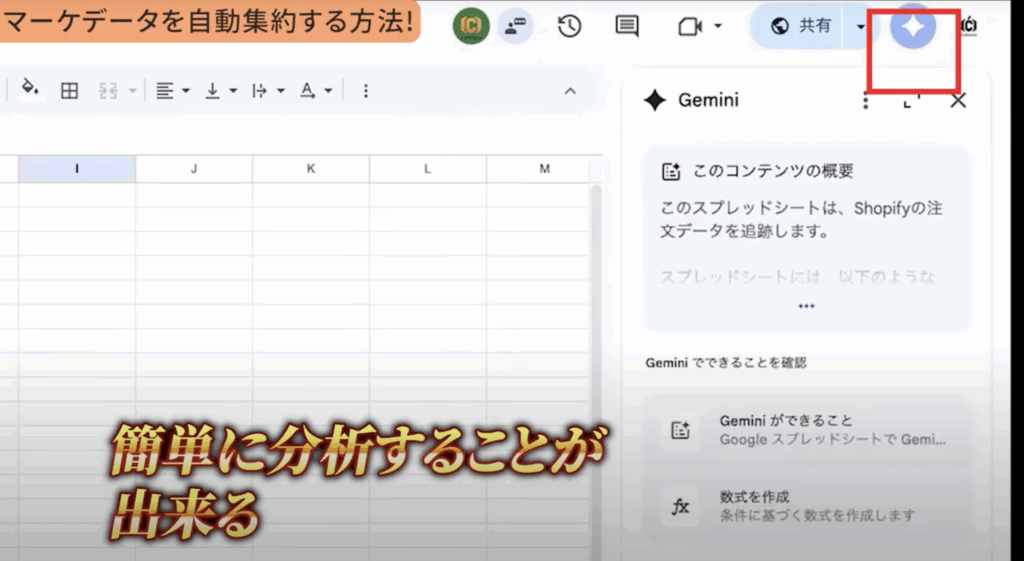1024x561 pixels.
Task: Expand the share options dropdown arrow
Action: pyautogui.click(x=861, y=27)
